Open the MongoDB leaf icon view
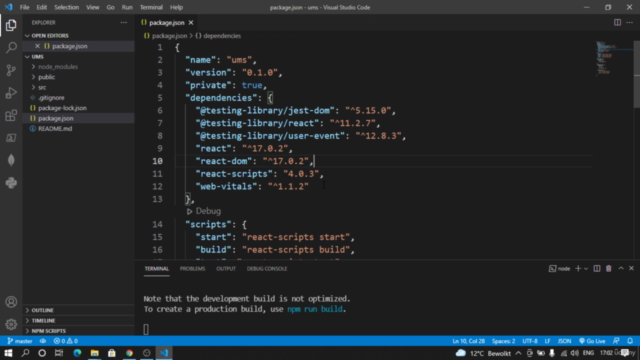The height and width of the screenshot is (360, 640). [x=11, y=160]
